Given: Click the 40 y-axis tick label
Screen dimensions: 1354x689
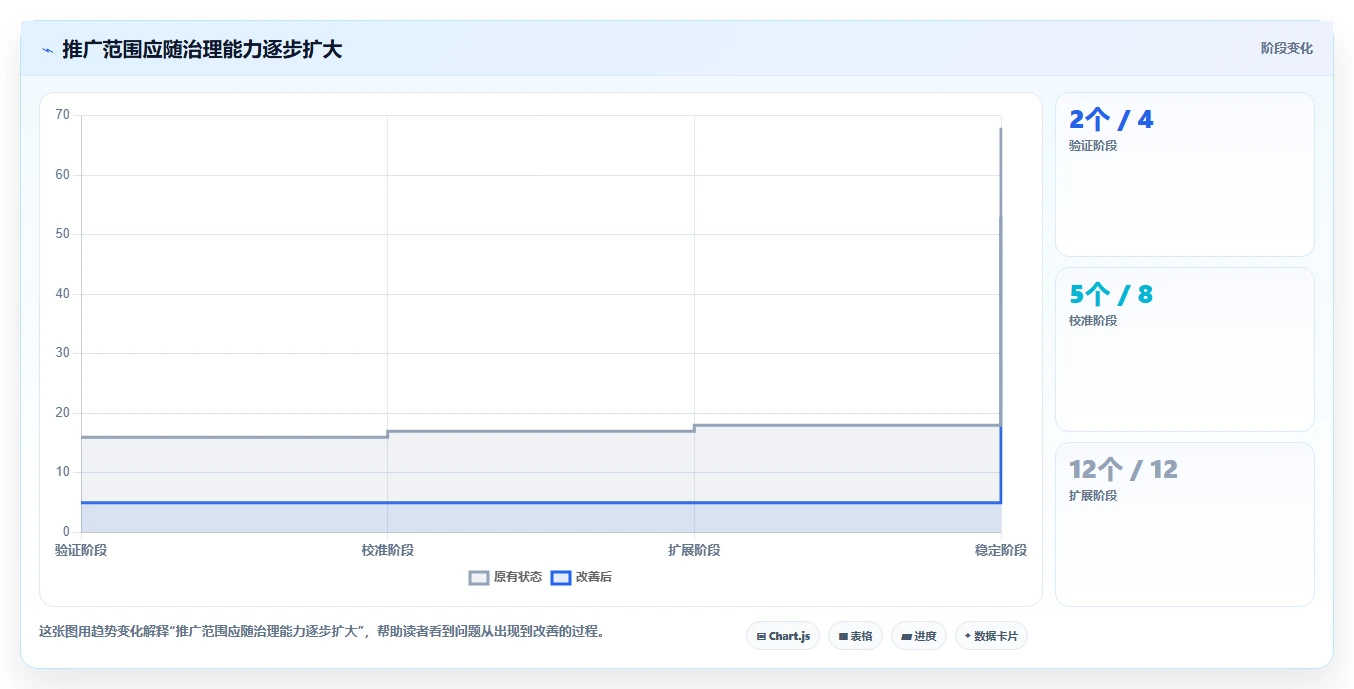Looking at the screenshot, I should tap(63, 294).
